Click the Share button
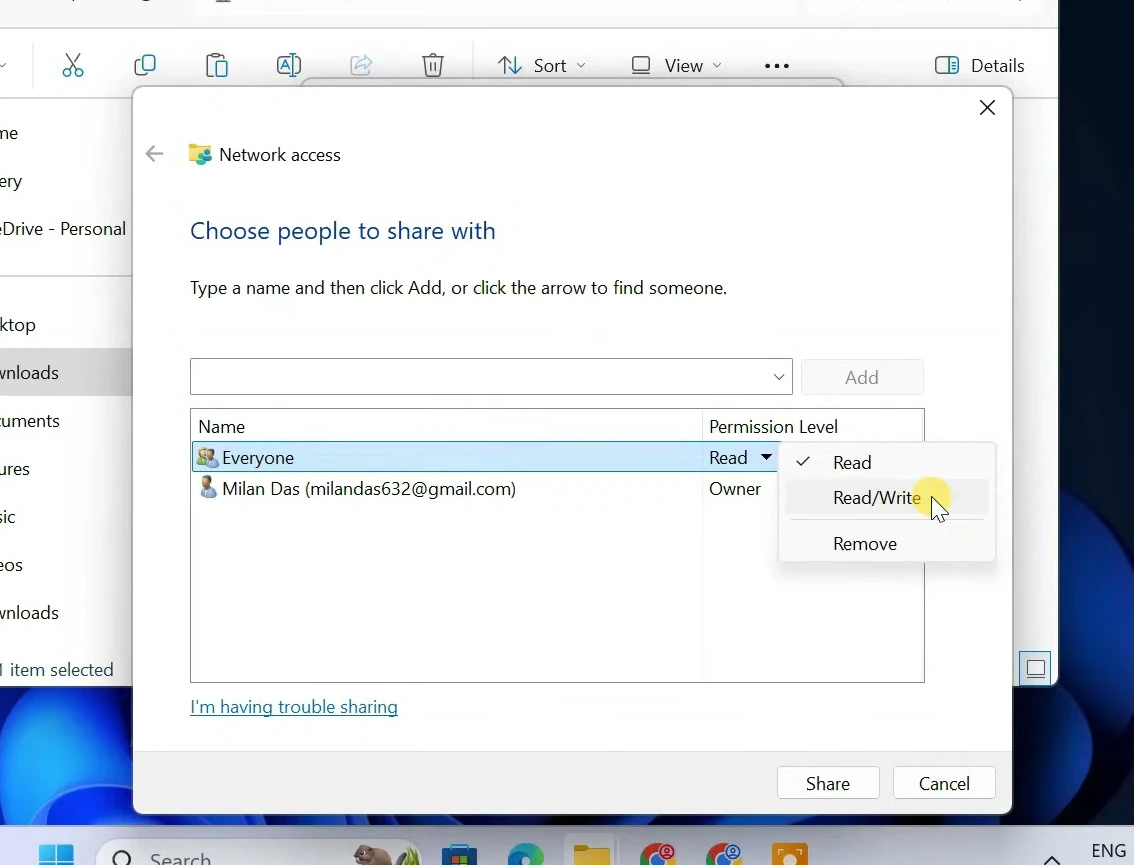 [x=828, y=783]
